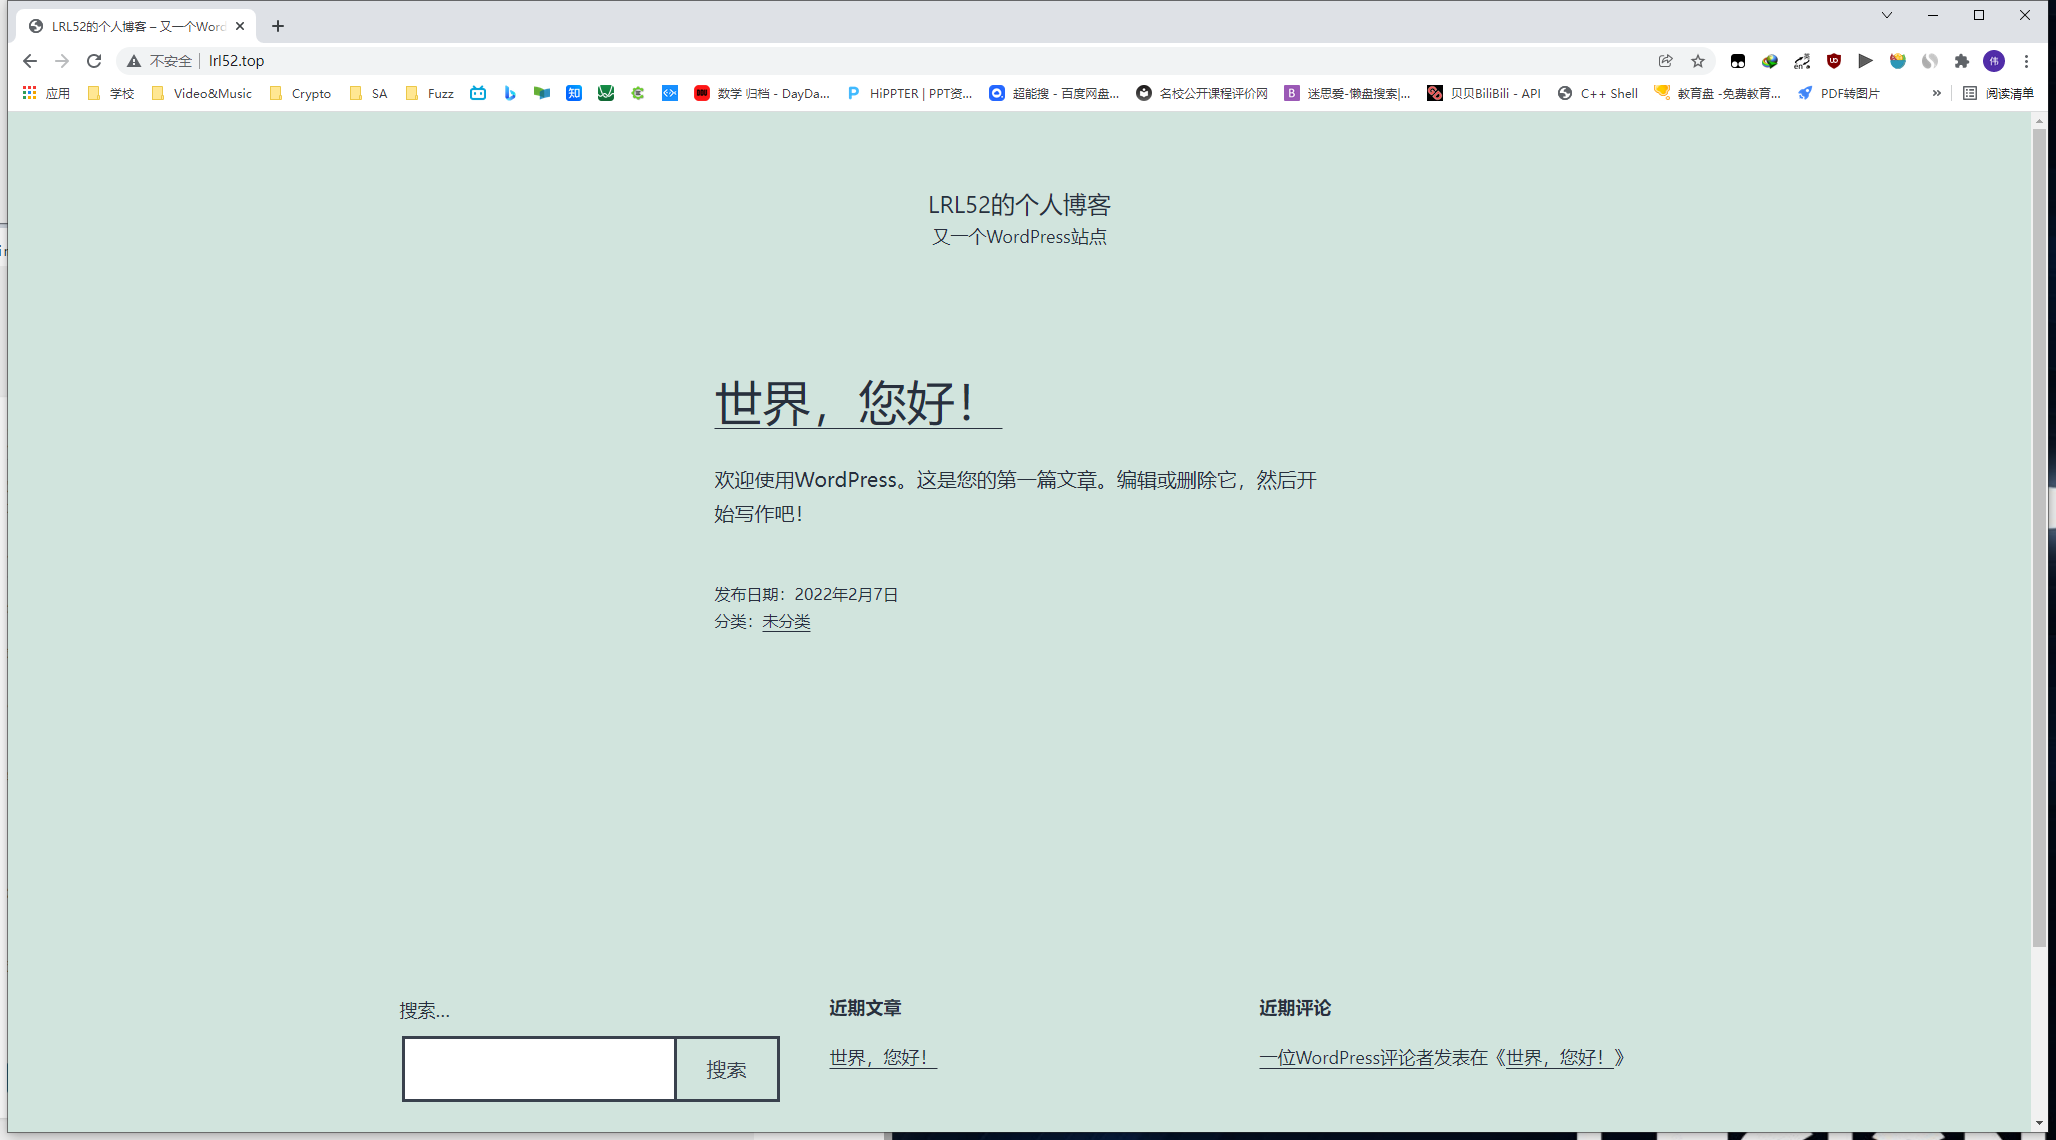Open the 不安全 site security warning
The height and width of the screenshot is (1140, 2056).
pos(159,61)
